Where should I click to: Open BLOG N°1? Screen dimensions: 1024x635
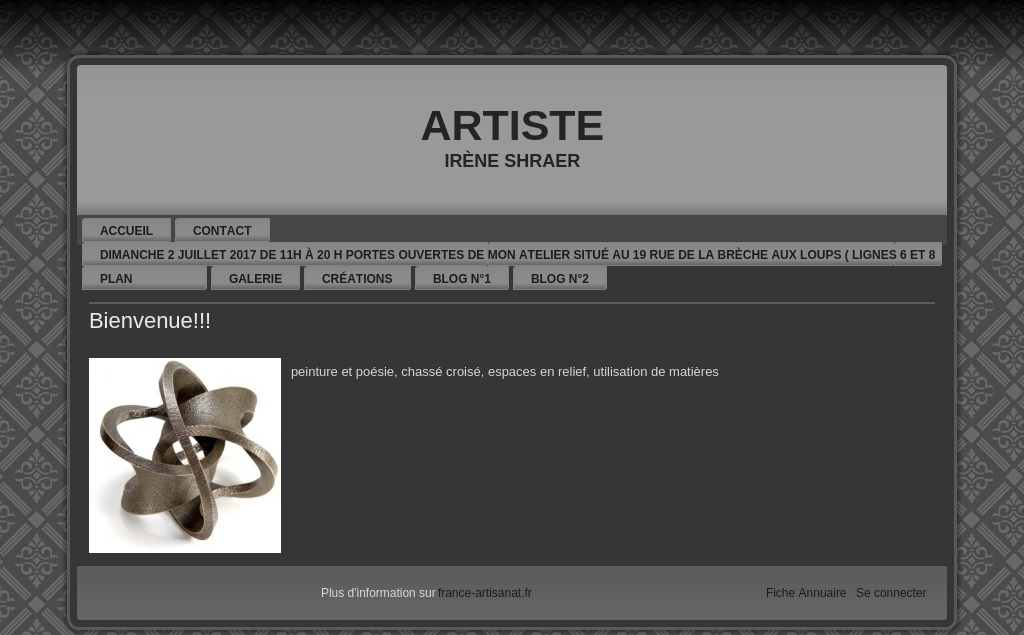[462, 278]
